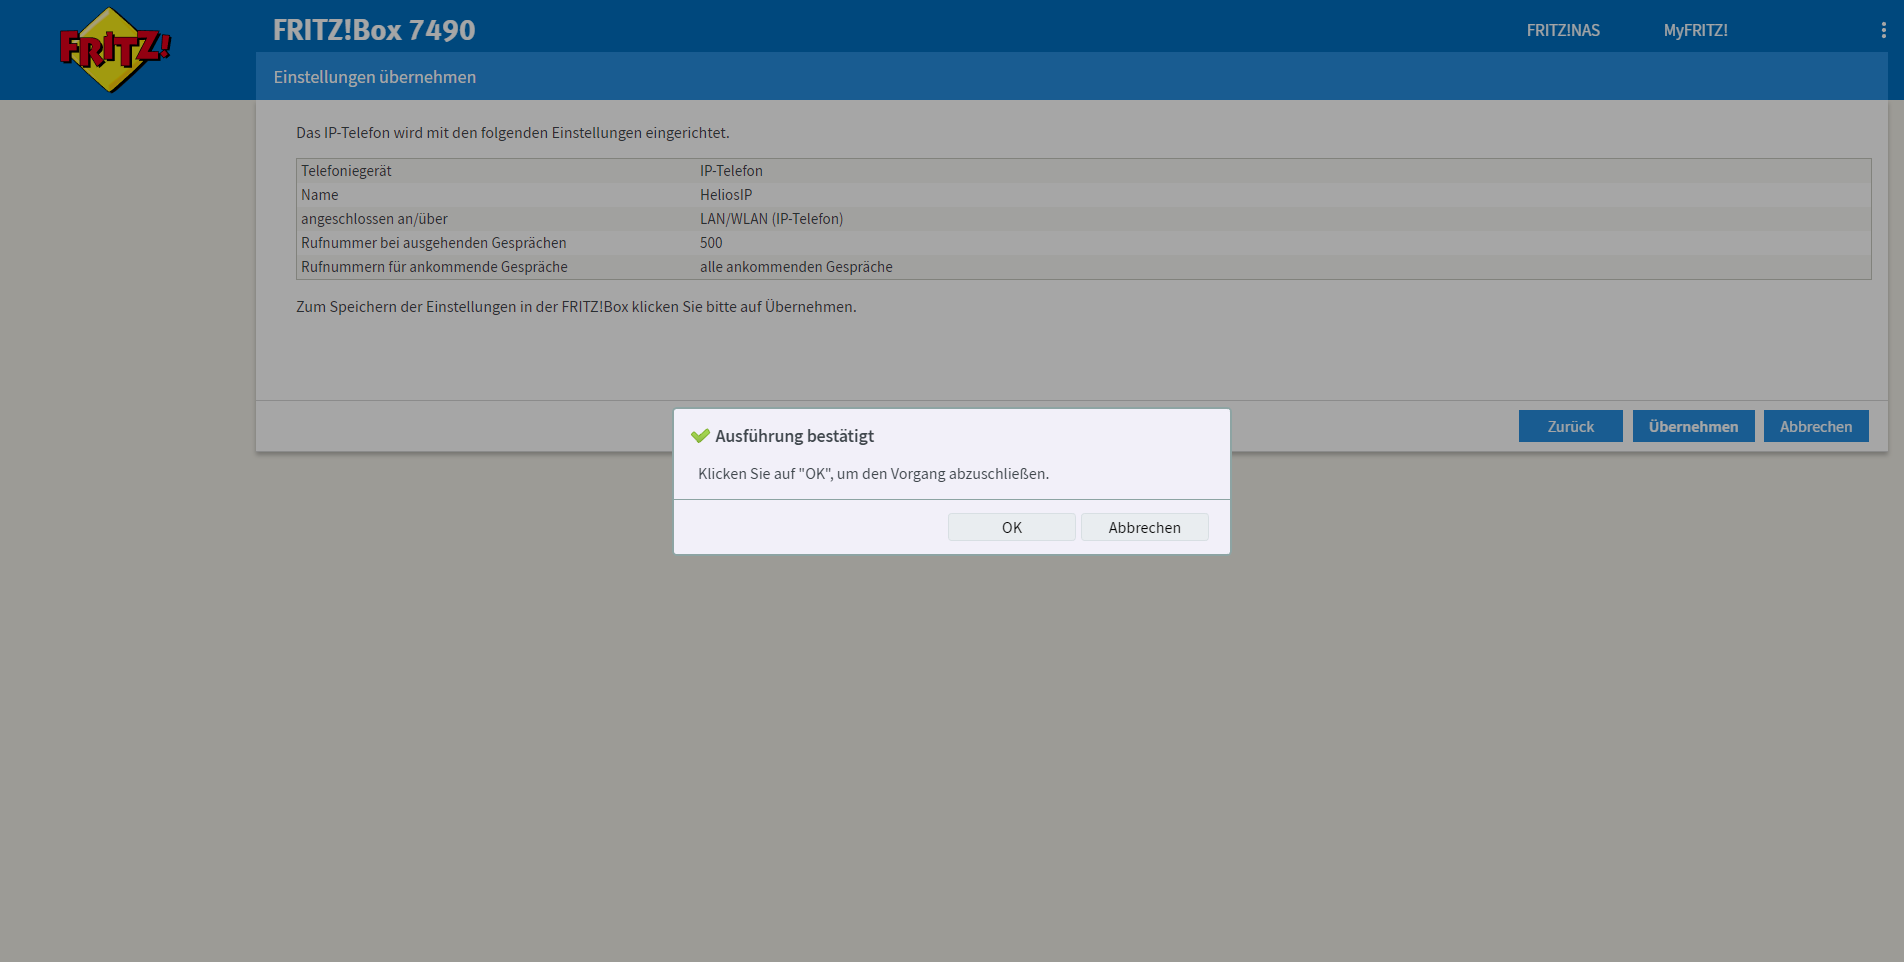
Task: Open FRITZ!NAS from the header
Action: 1562,31
